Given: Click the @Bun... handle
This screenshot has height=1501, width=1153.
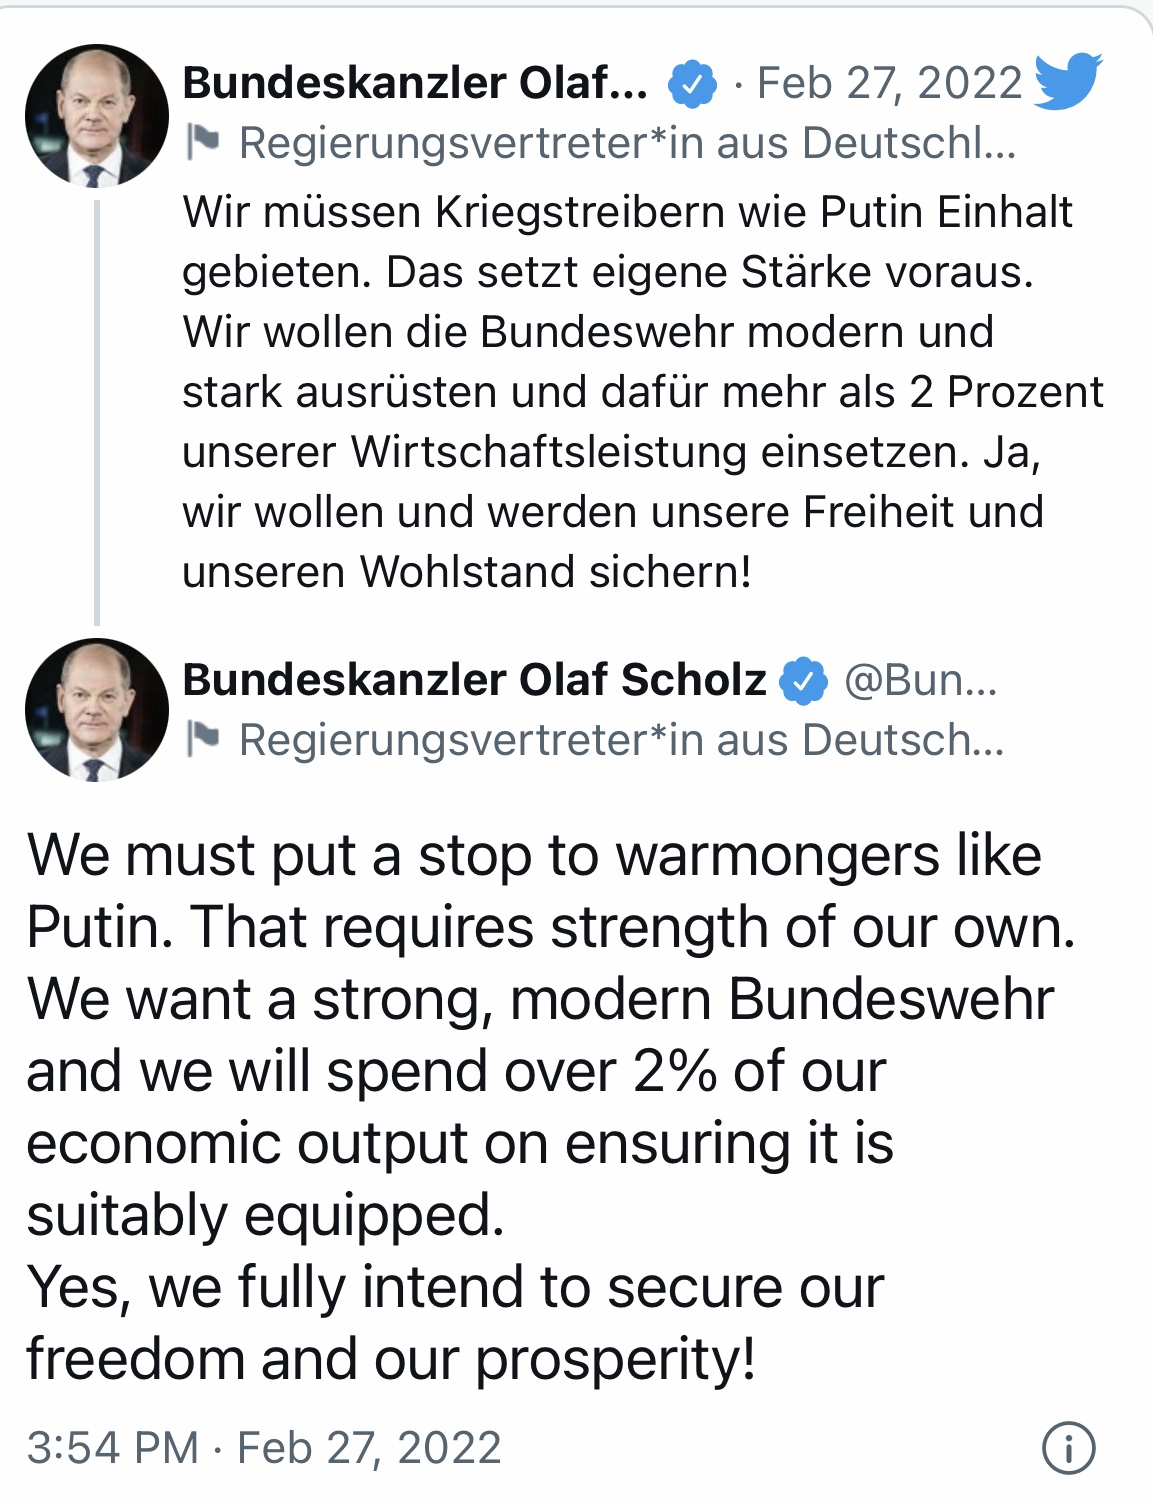Looking at the screenshot, I should (921, 681).
